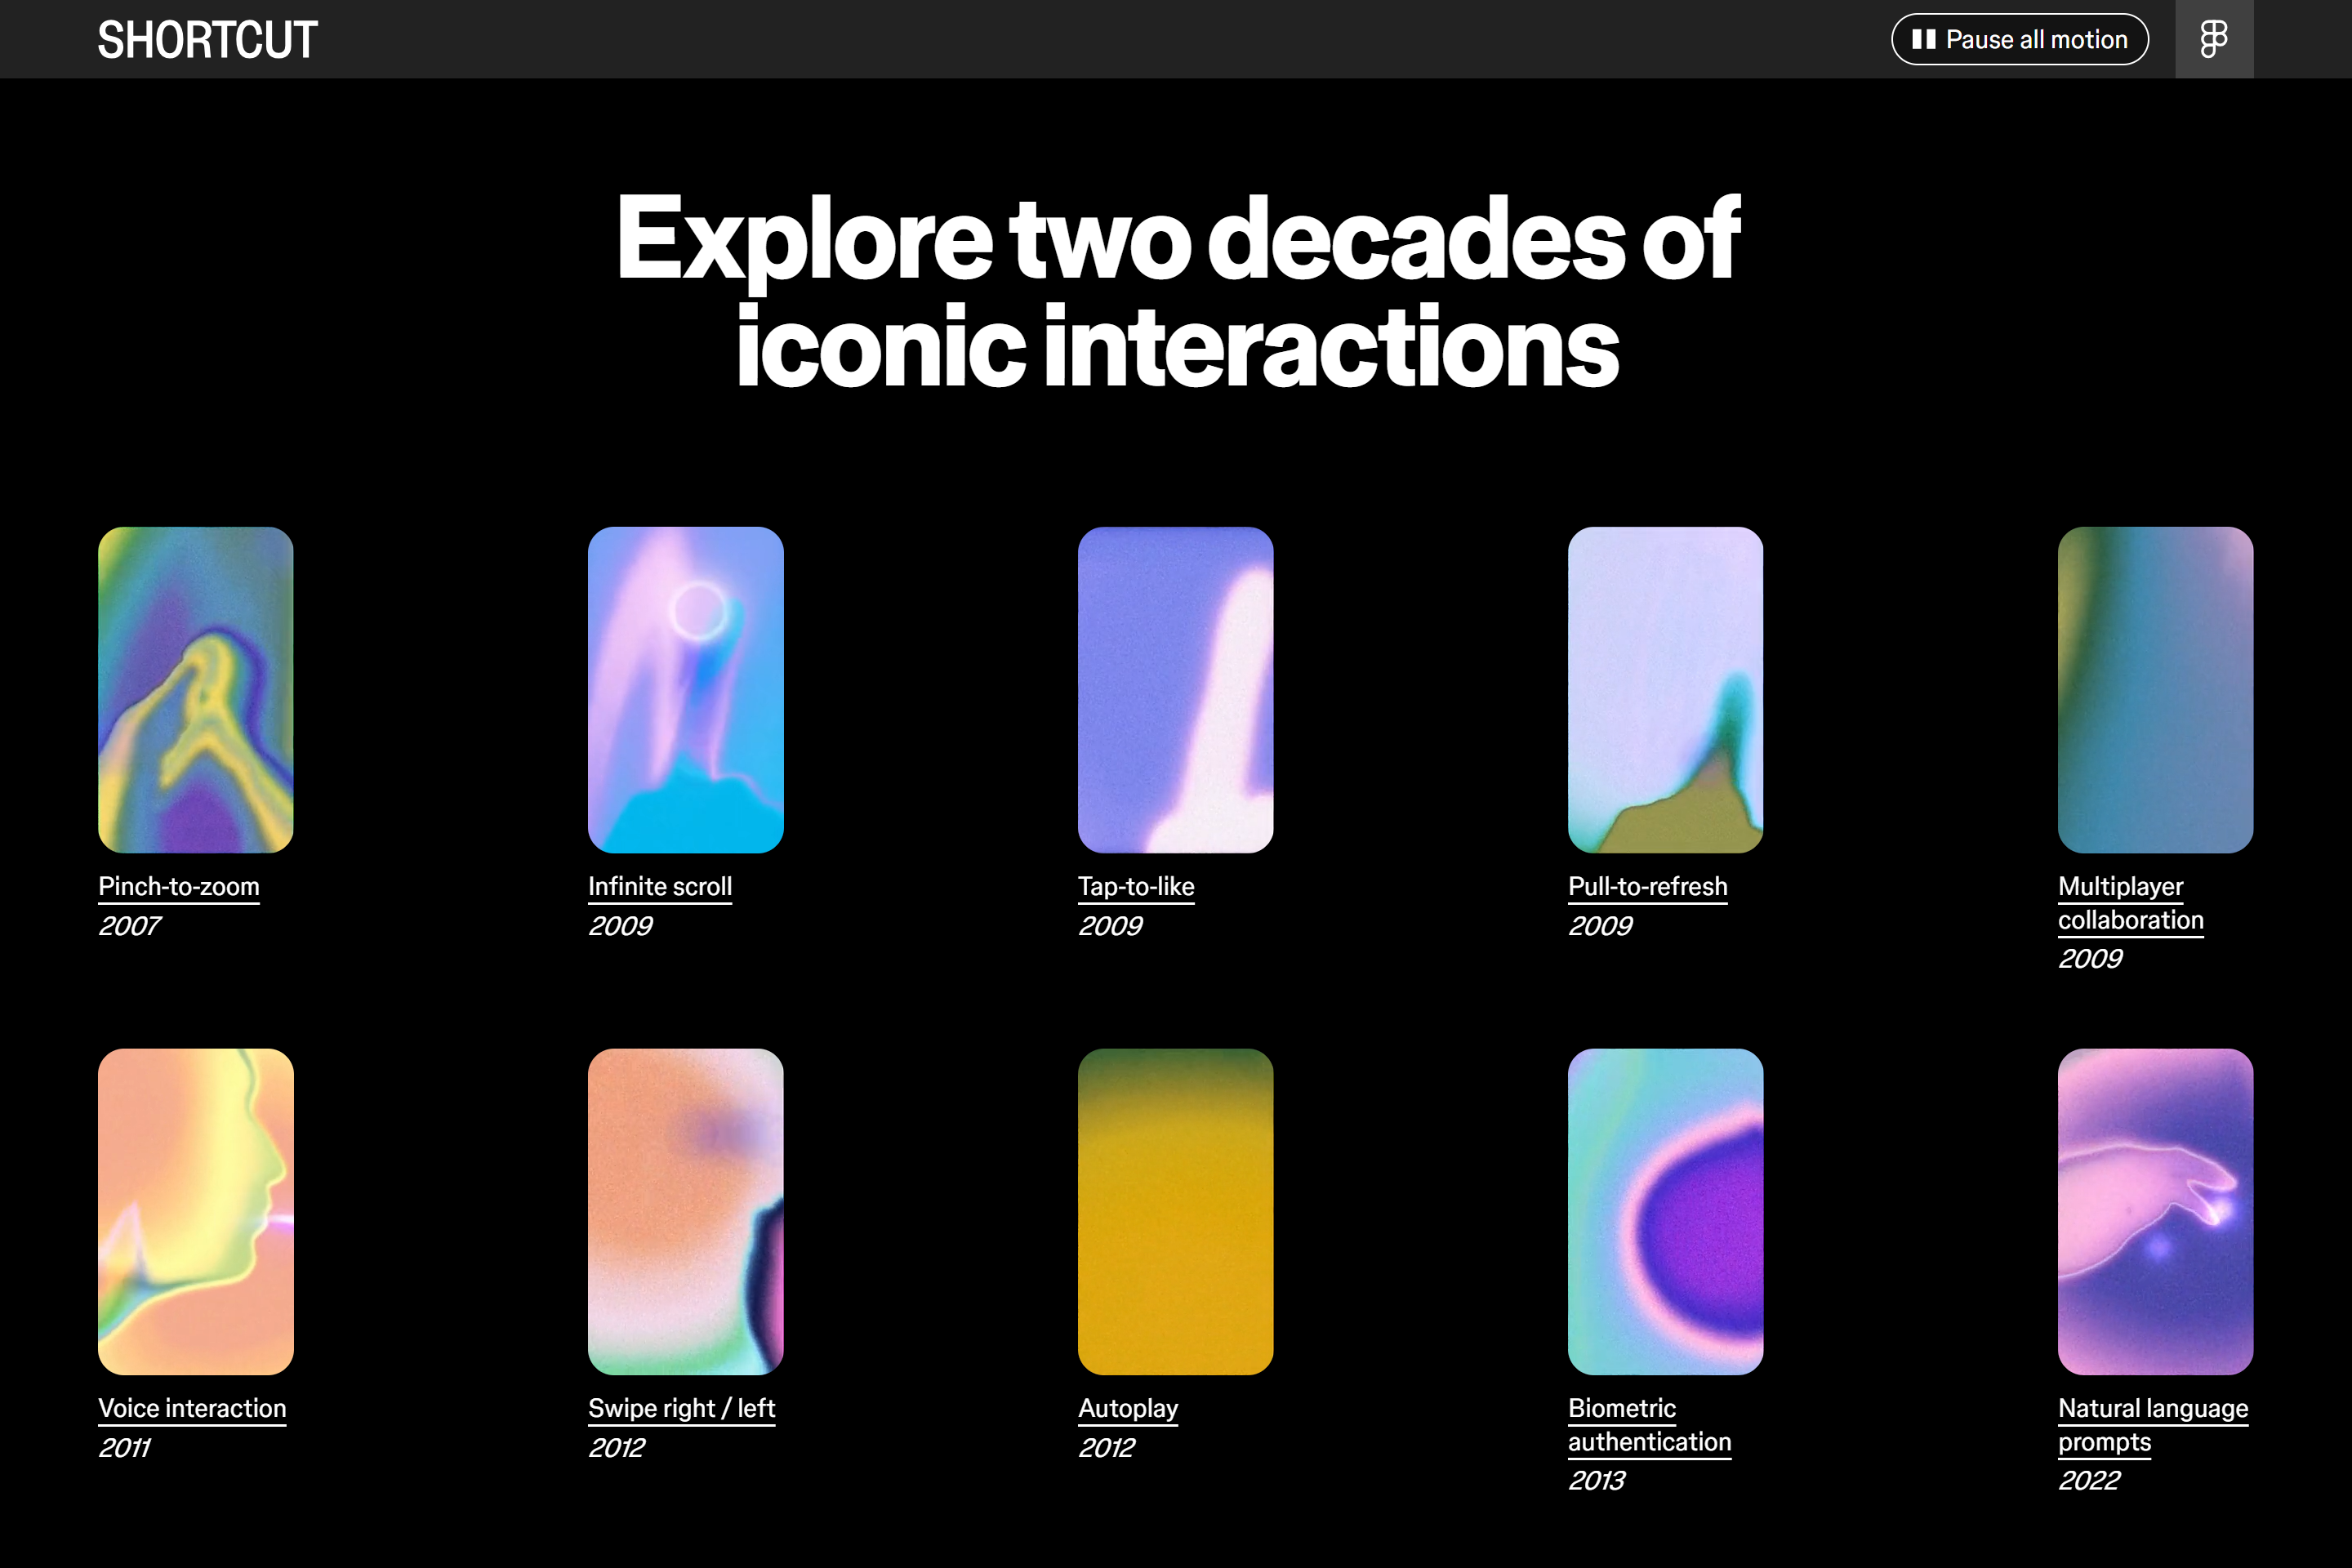Image resolution: width=2352 pixels, height=1568 pixels.
Task: Open the Infinite scroll thumbnail card
Action: point(685,689)
